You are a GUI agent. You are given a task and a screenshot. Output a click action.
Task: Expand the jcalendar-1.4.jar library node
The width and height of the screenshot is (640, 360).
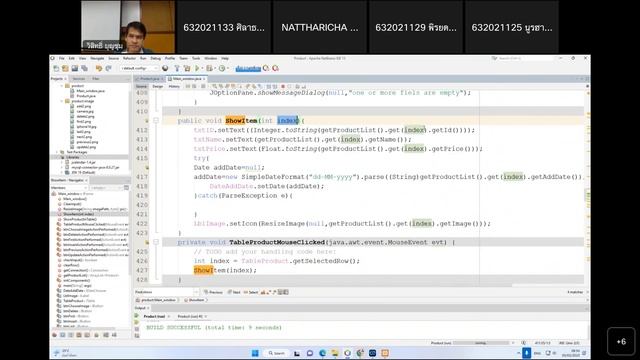pos(62,162)
